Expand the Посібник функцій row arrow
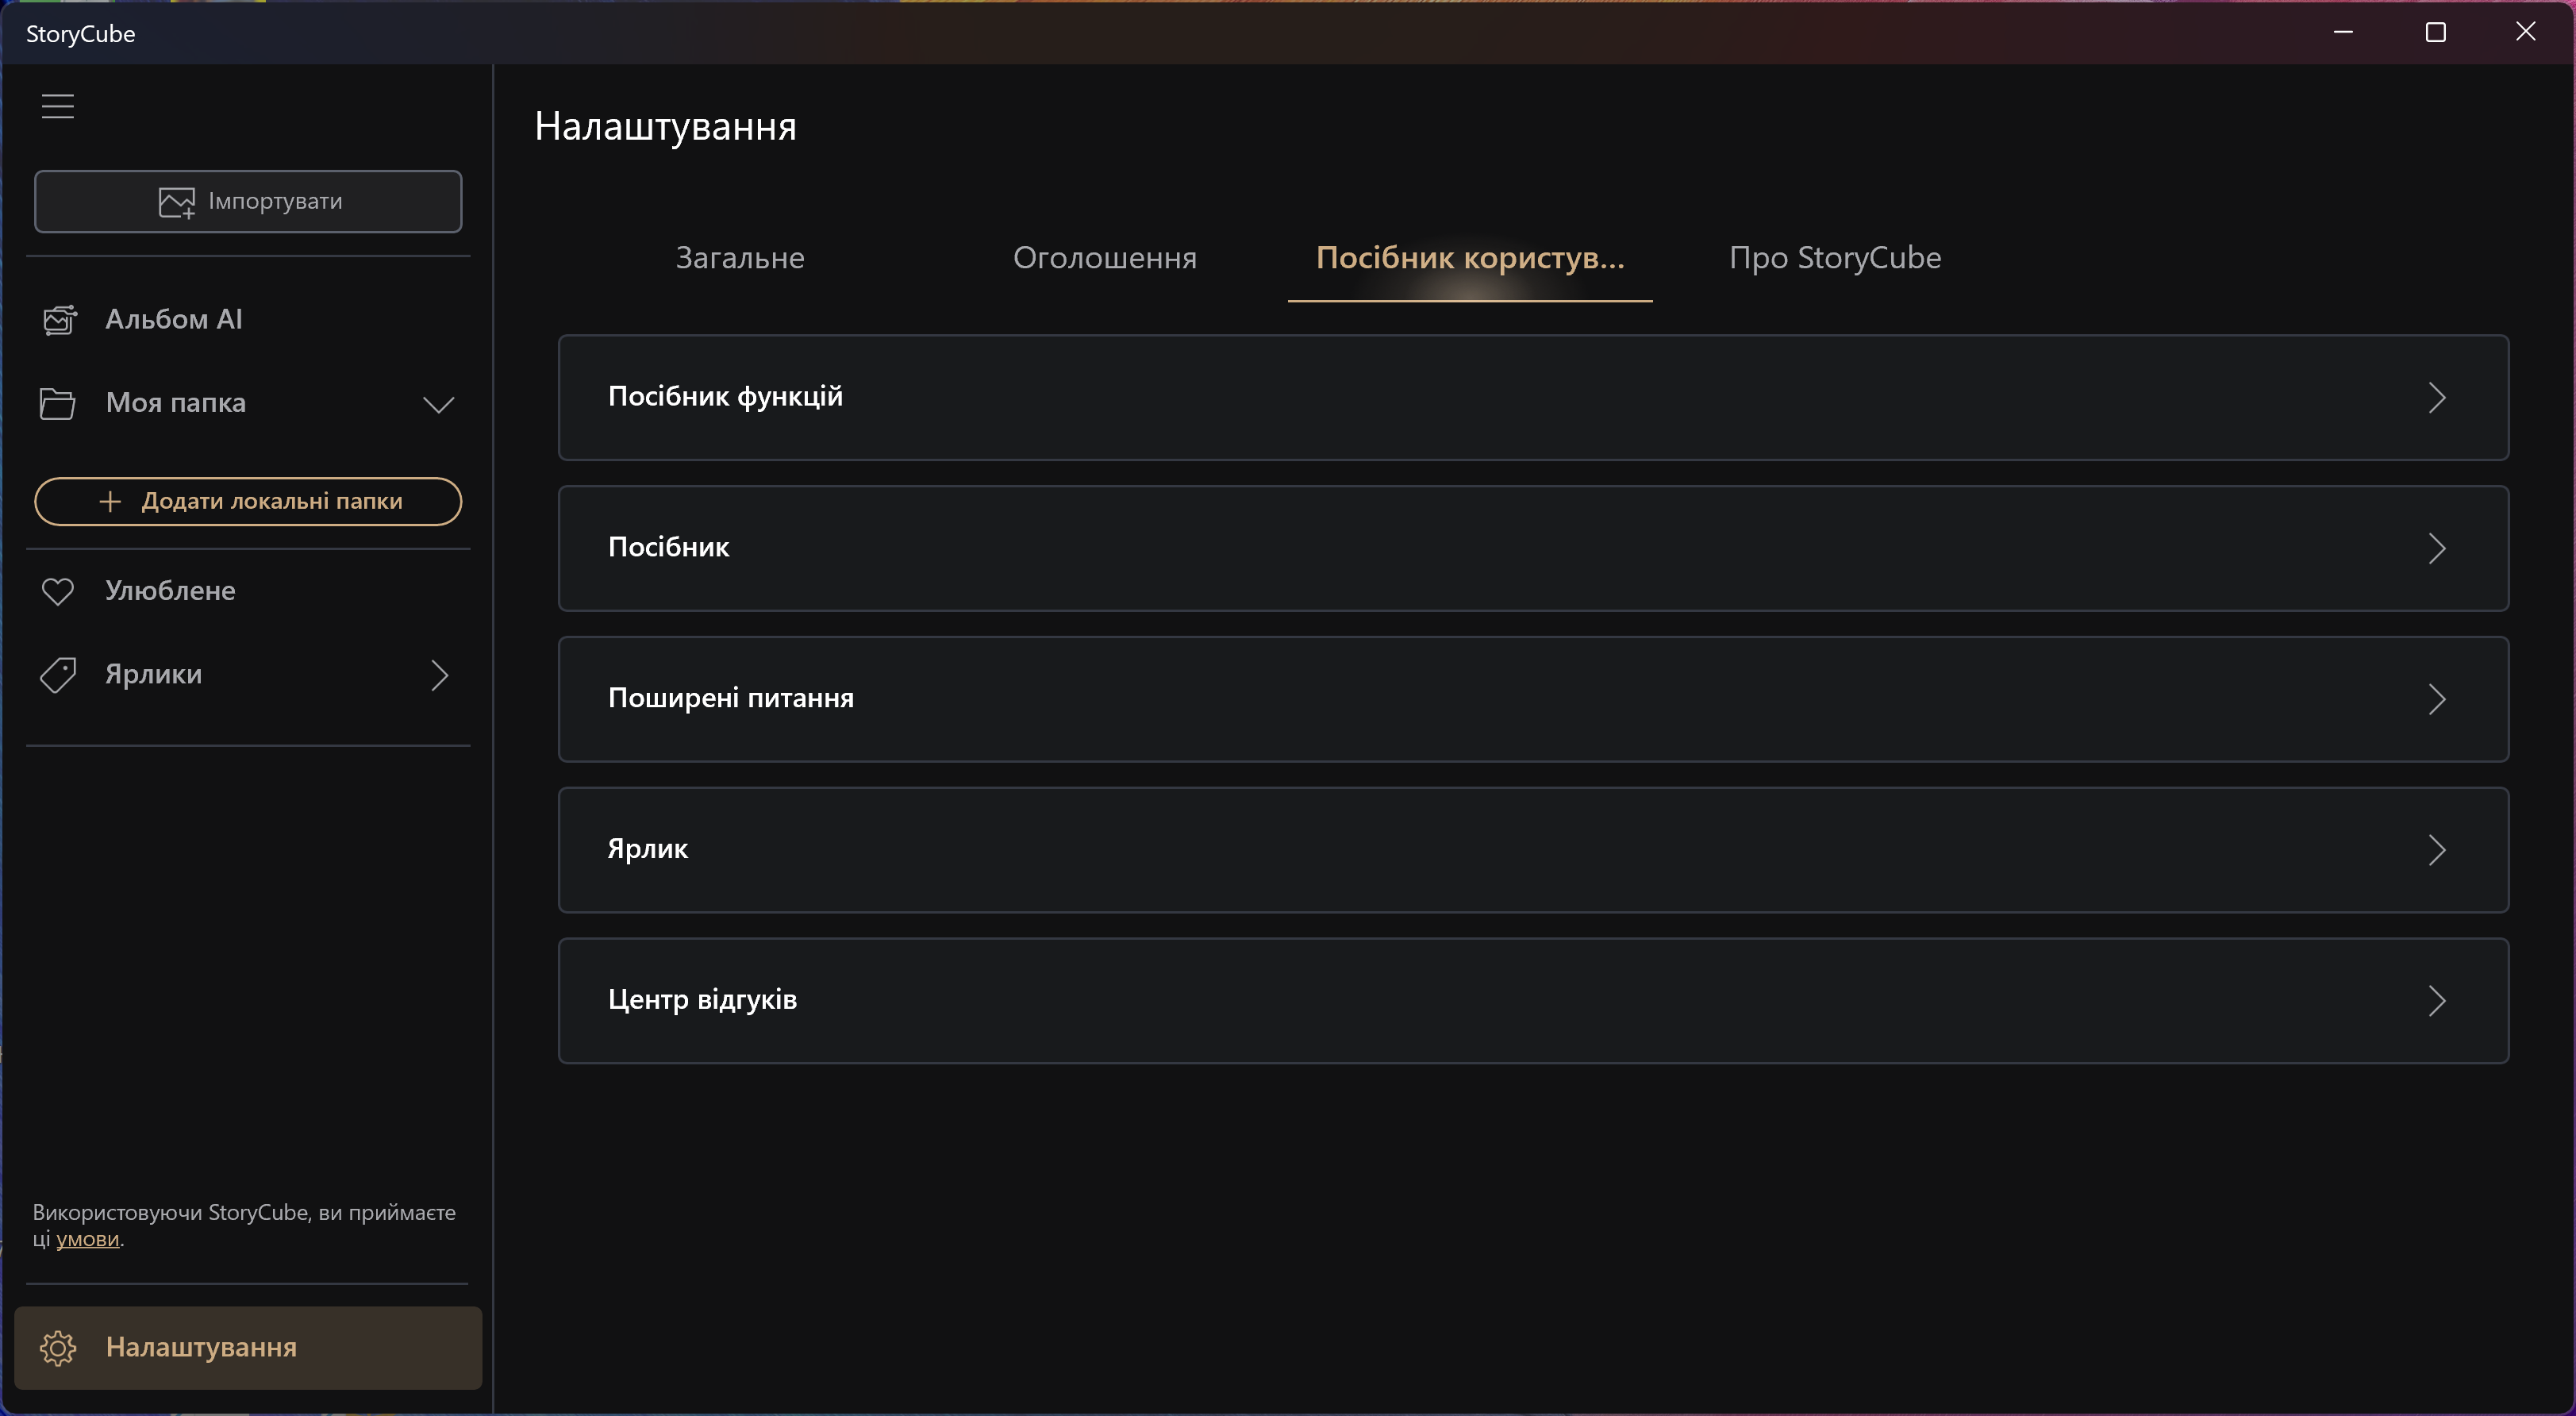2576x1416 pixels. tap(2436, 397)
